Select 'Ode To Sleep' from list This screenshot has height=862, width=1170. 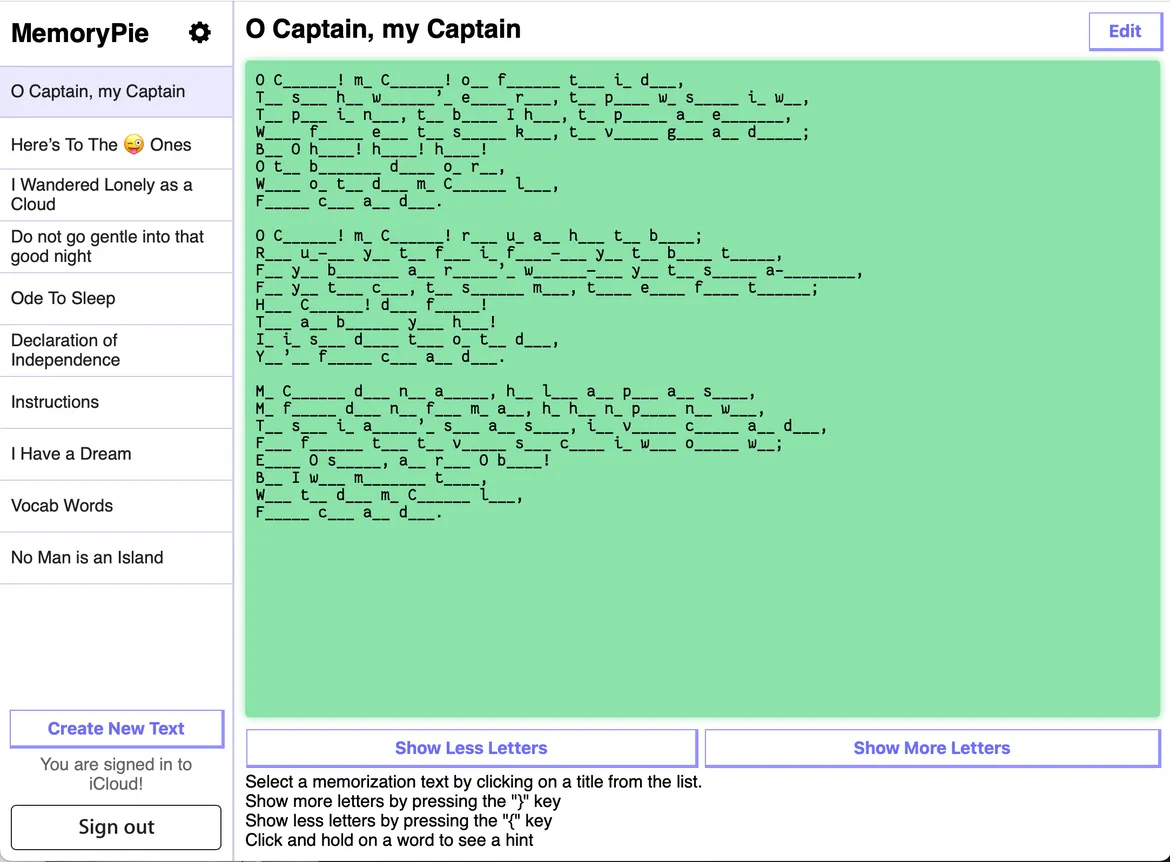click(63, 298)
